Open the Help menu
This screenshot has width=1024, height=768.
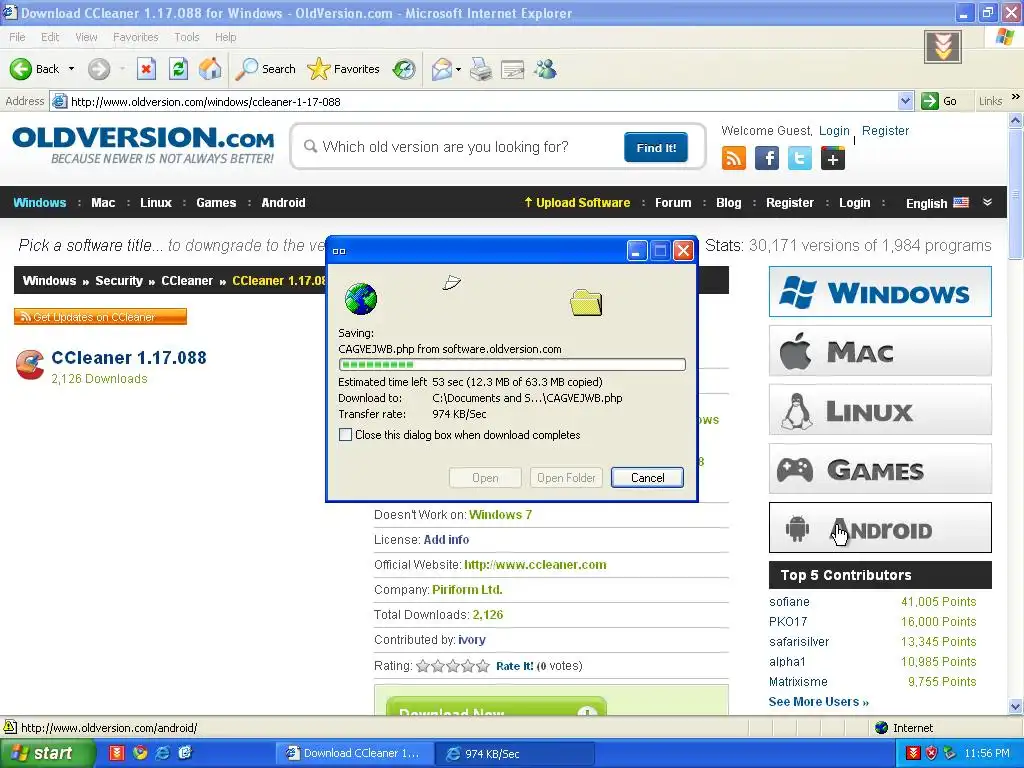(x=225, y=37)
